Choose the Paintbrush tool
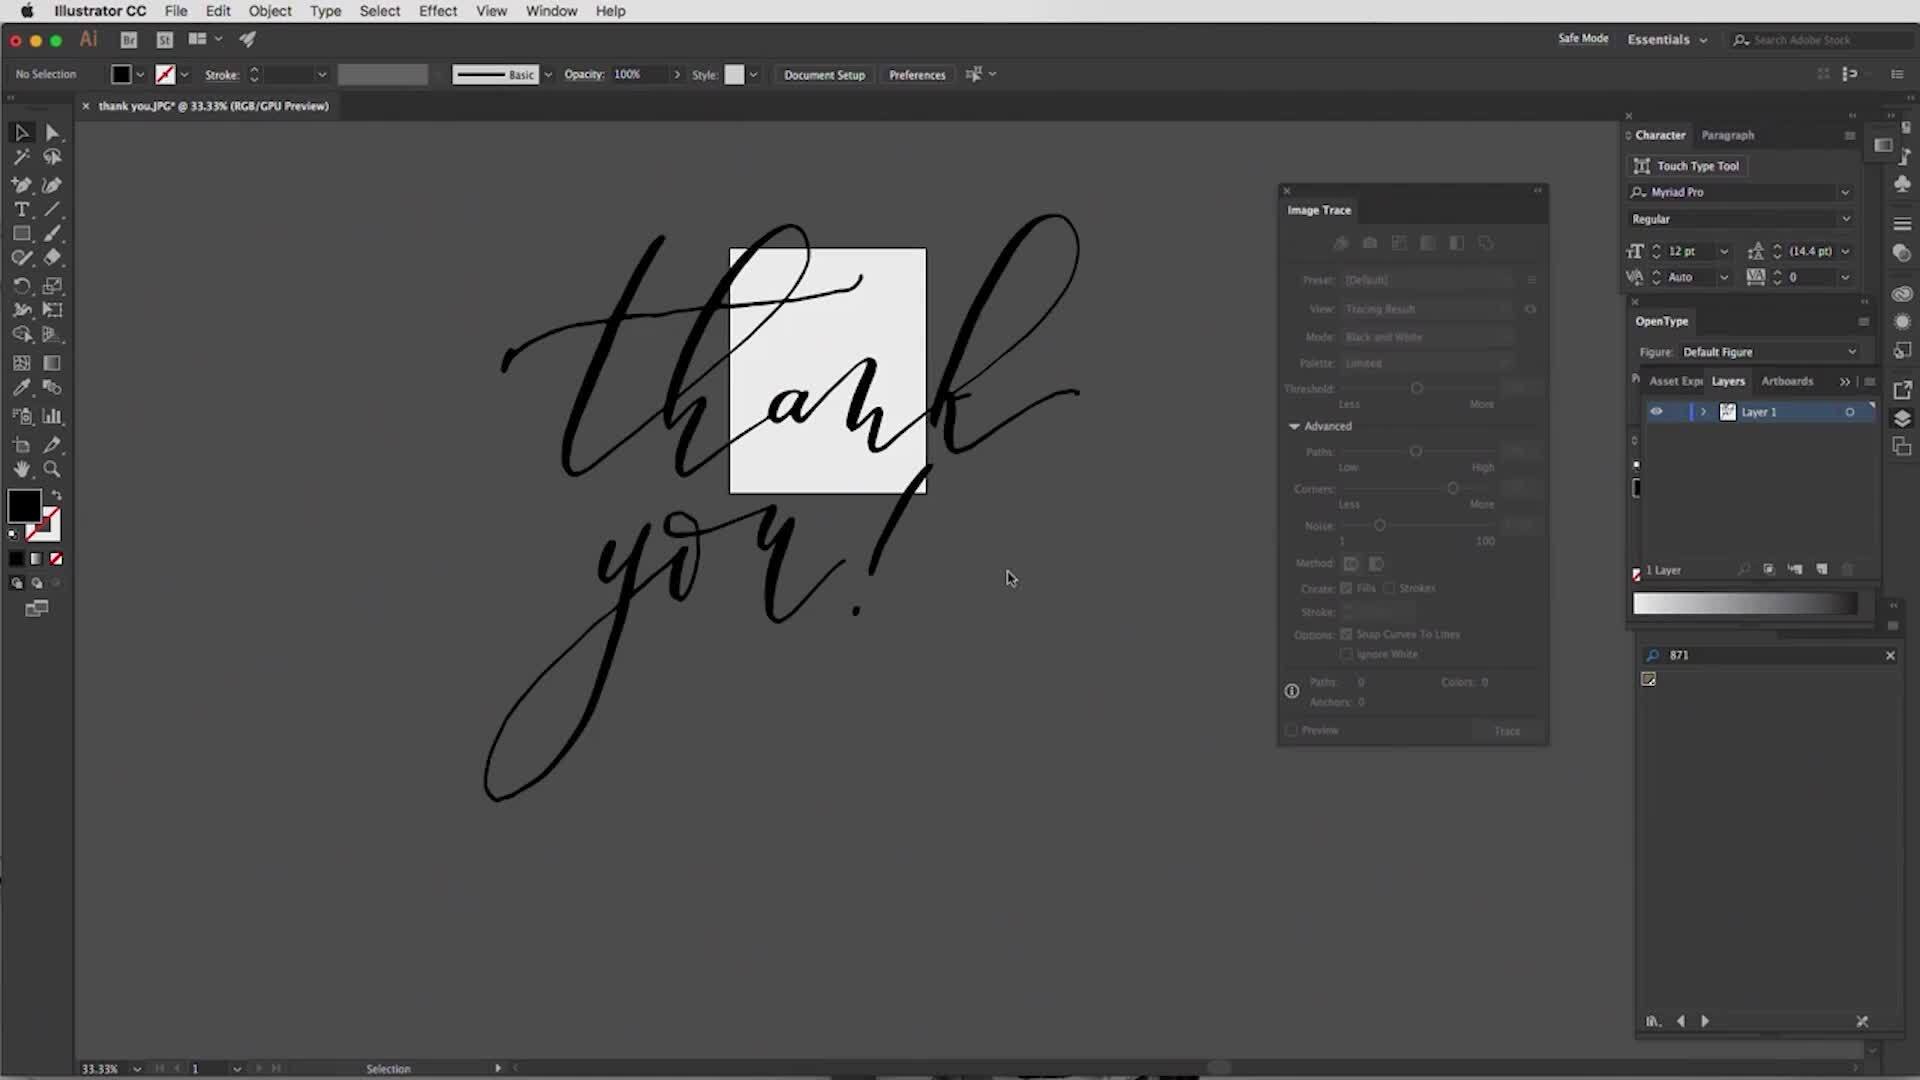Viewport: 1920px width, 1080px height. pyautogui.click(x=52, y=233)
